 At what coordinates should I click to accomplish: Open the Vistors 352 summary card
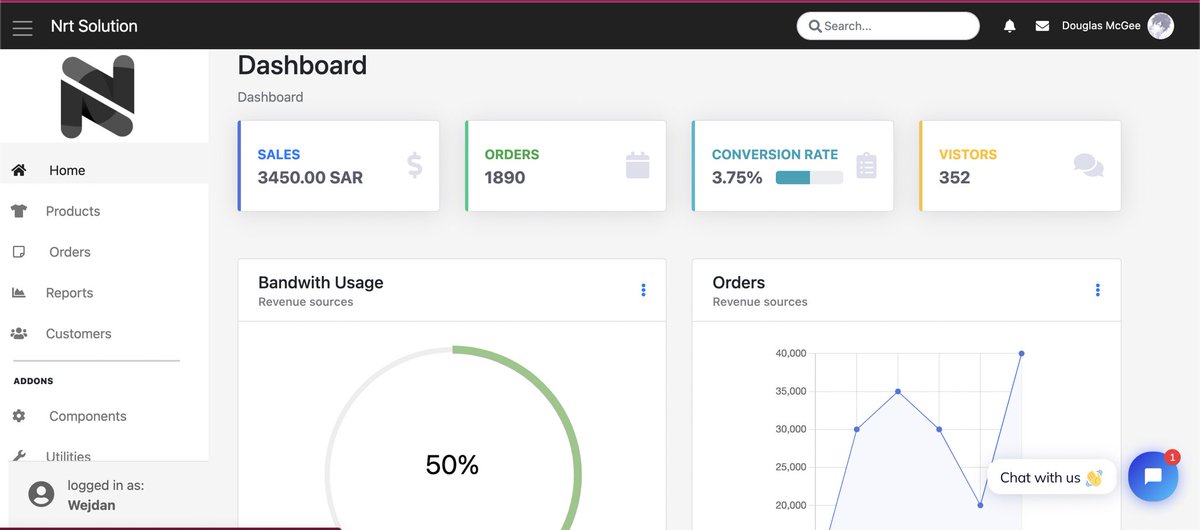coord(1020,166)
